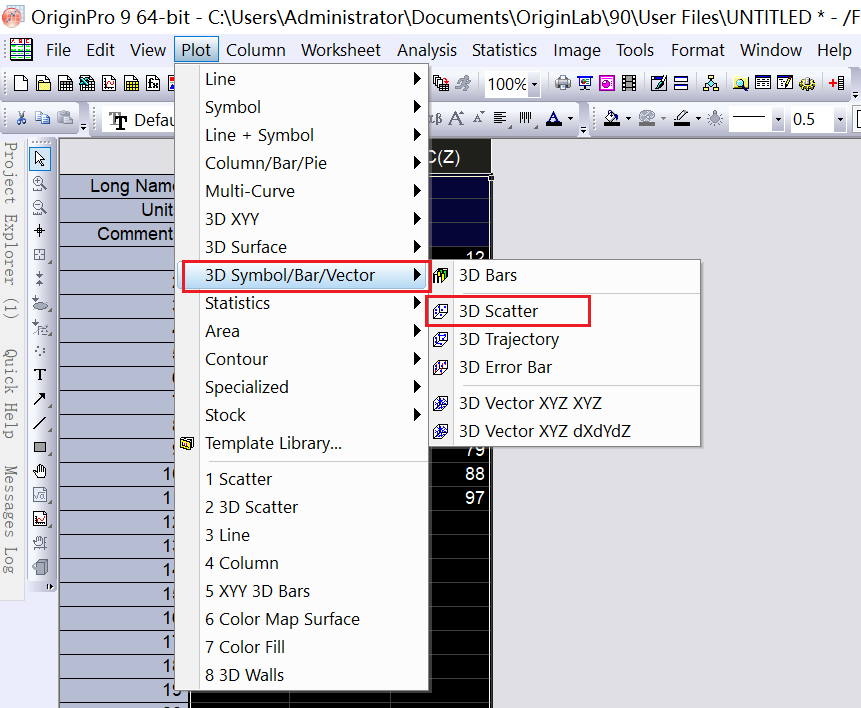Select the Zoom In tool

coord(40,183)
